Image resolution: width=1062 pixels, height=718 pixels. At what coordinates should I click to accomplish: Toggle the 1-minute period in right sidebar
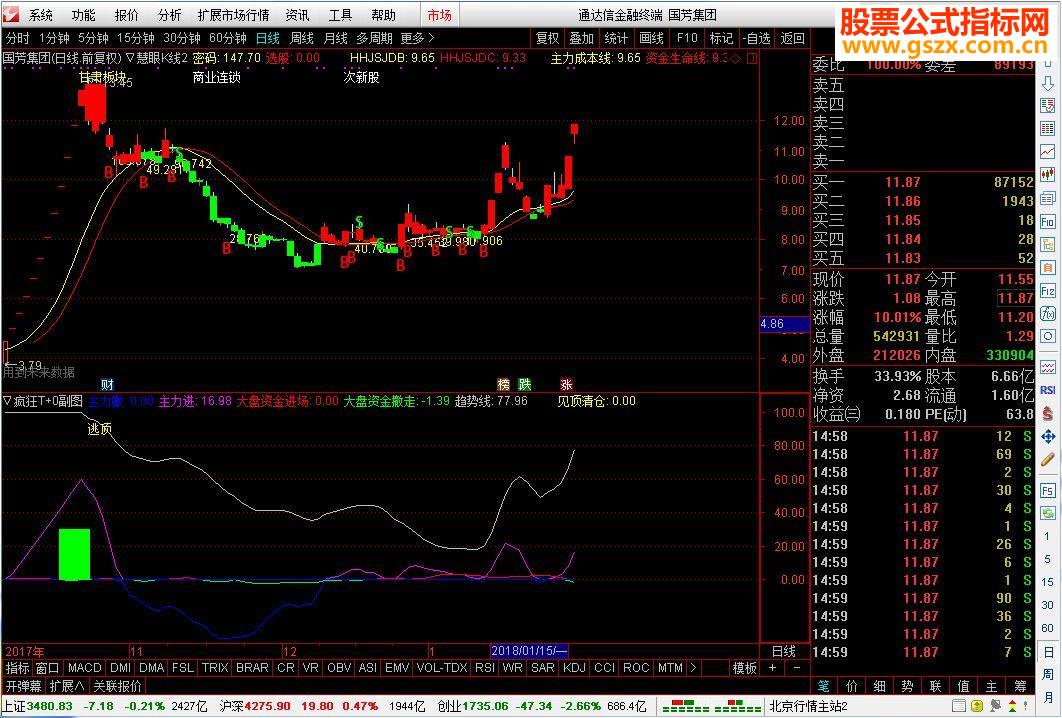(1048, 536)
